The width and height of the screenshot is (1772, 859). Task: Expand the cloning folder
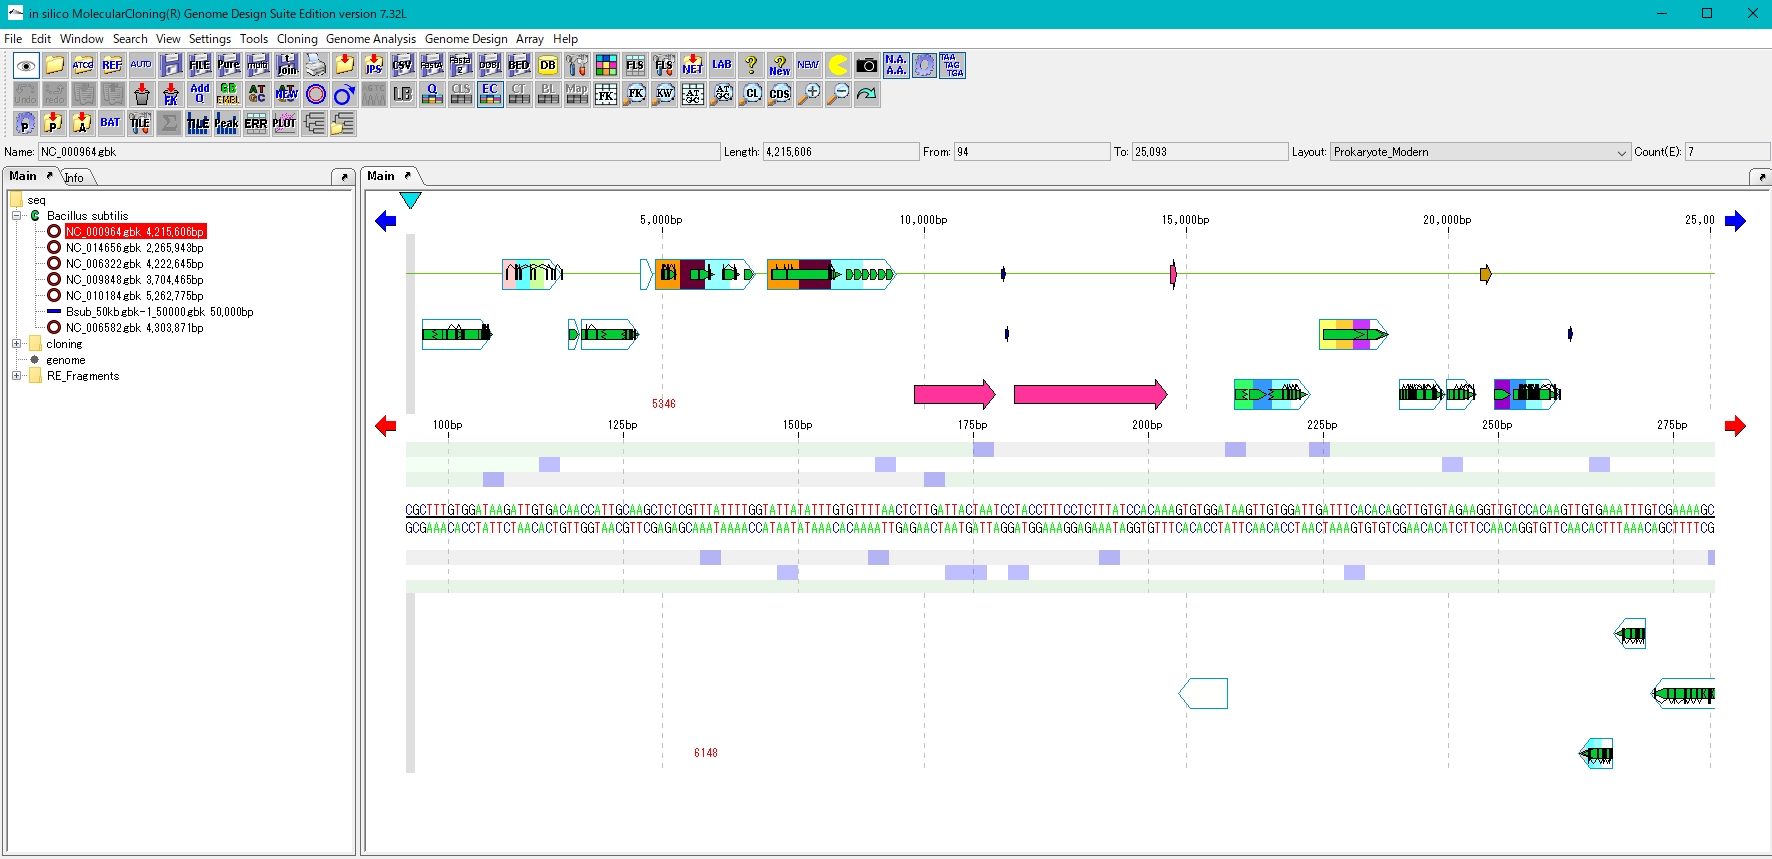[17, 344]
